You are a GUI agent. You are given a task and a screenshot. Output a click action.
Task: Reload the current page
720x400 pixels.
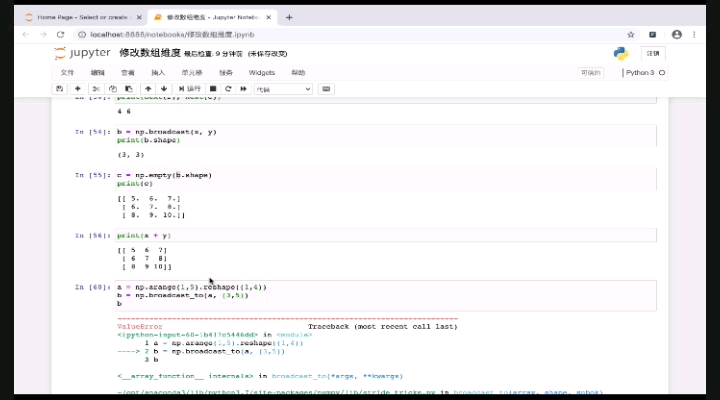[61, 34]
